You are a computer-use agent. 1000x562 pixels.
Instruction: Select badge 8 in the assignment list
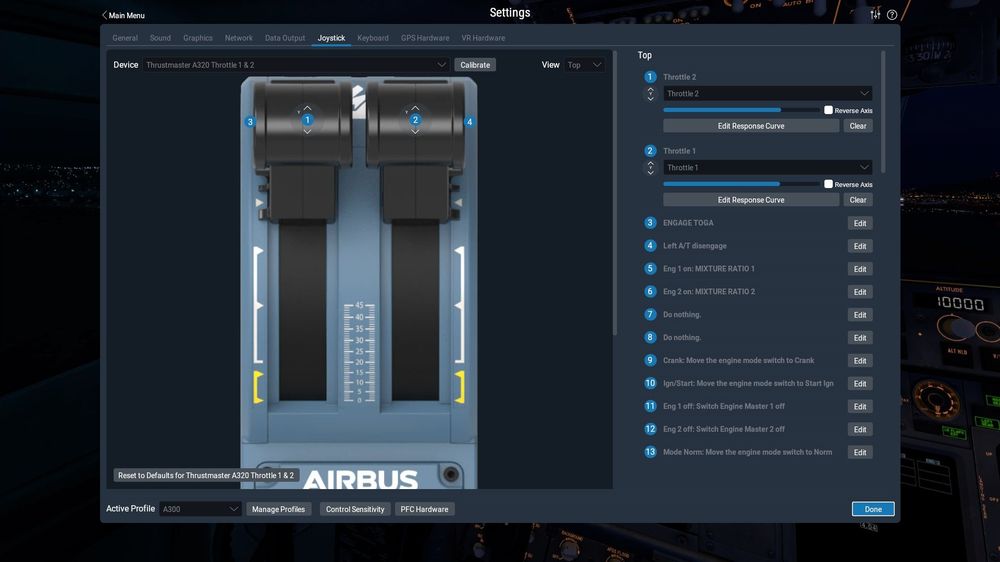click(x=650, y=337)
